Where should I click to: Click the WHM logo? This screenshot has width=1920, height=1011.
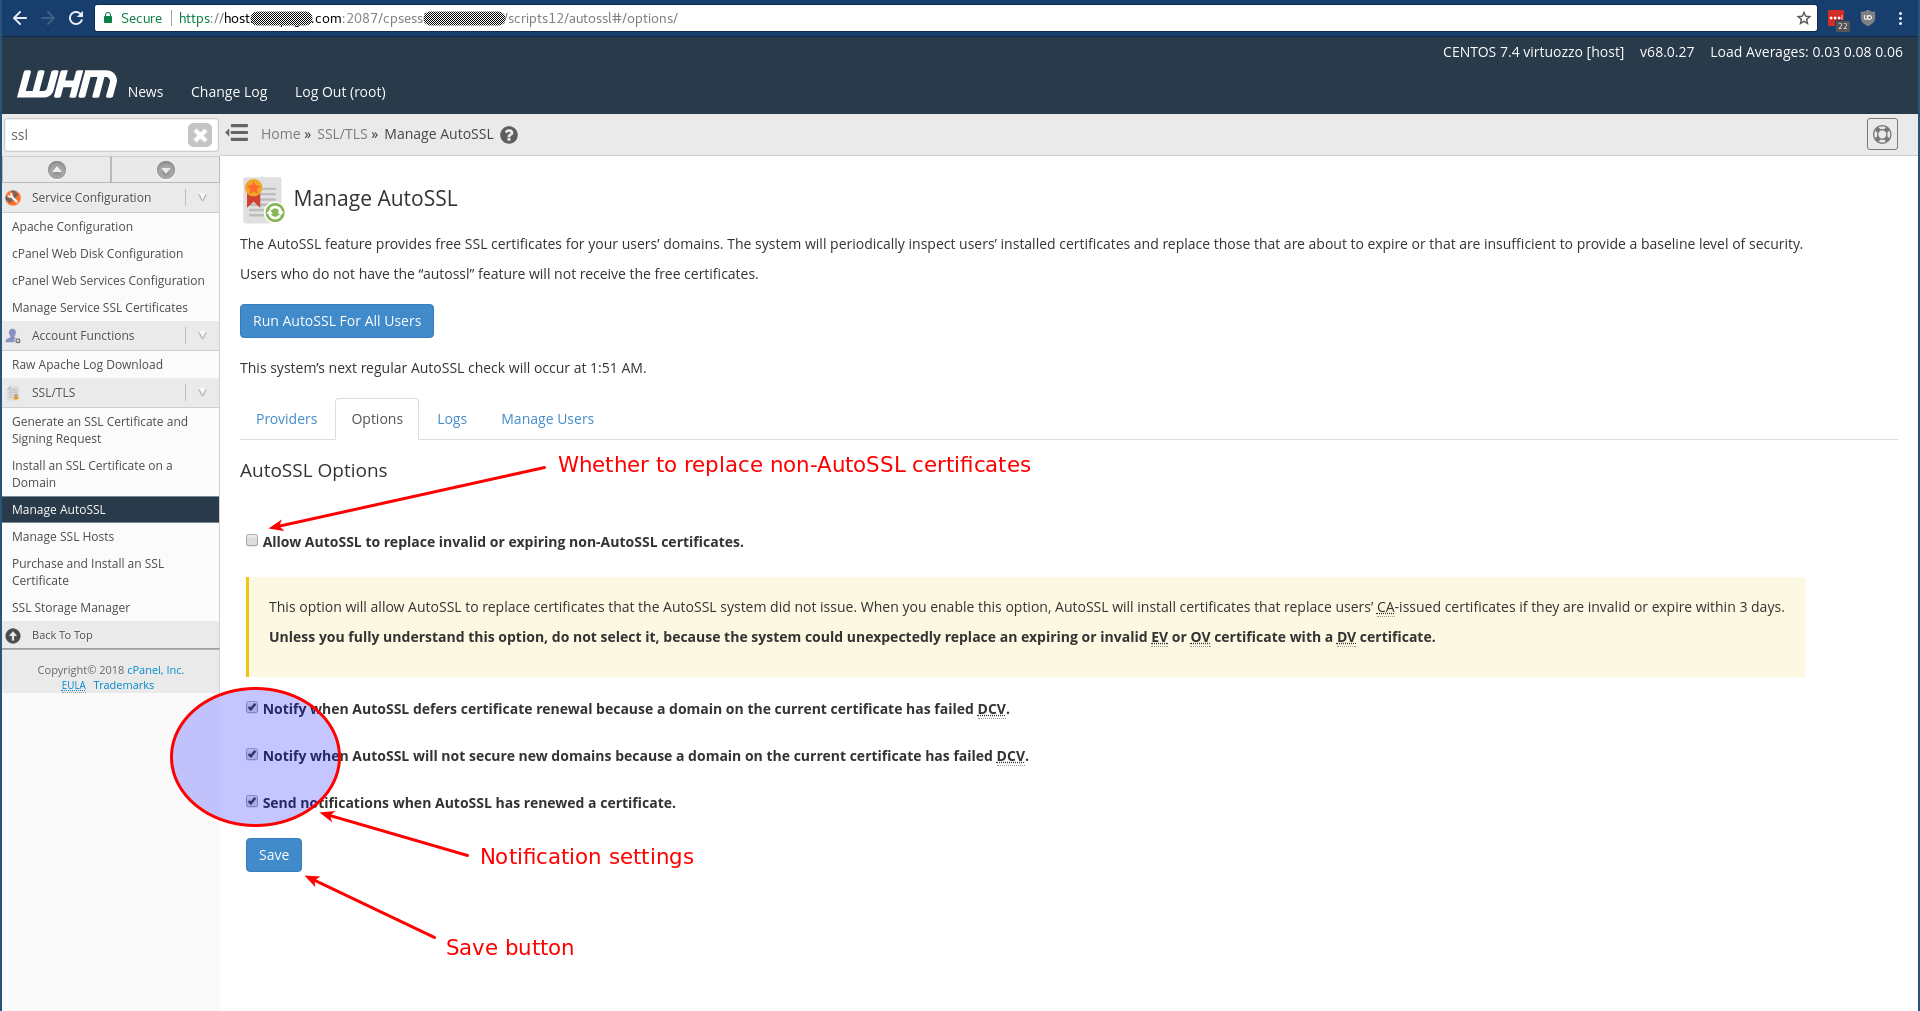(66, 85)
